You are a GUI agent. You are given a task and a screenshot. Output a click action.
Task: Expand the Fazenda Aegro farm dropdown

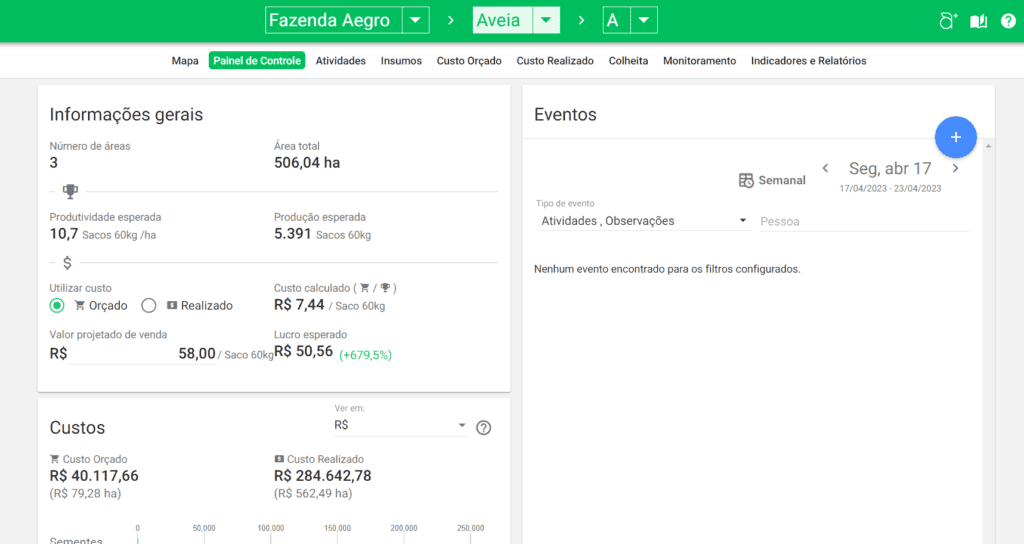(x=415, y=21)
